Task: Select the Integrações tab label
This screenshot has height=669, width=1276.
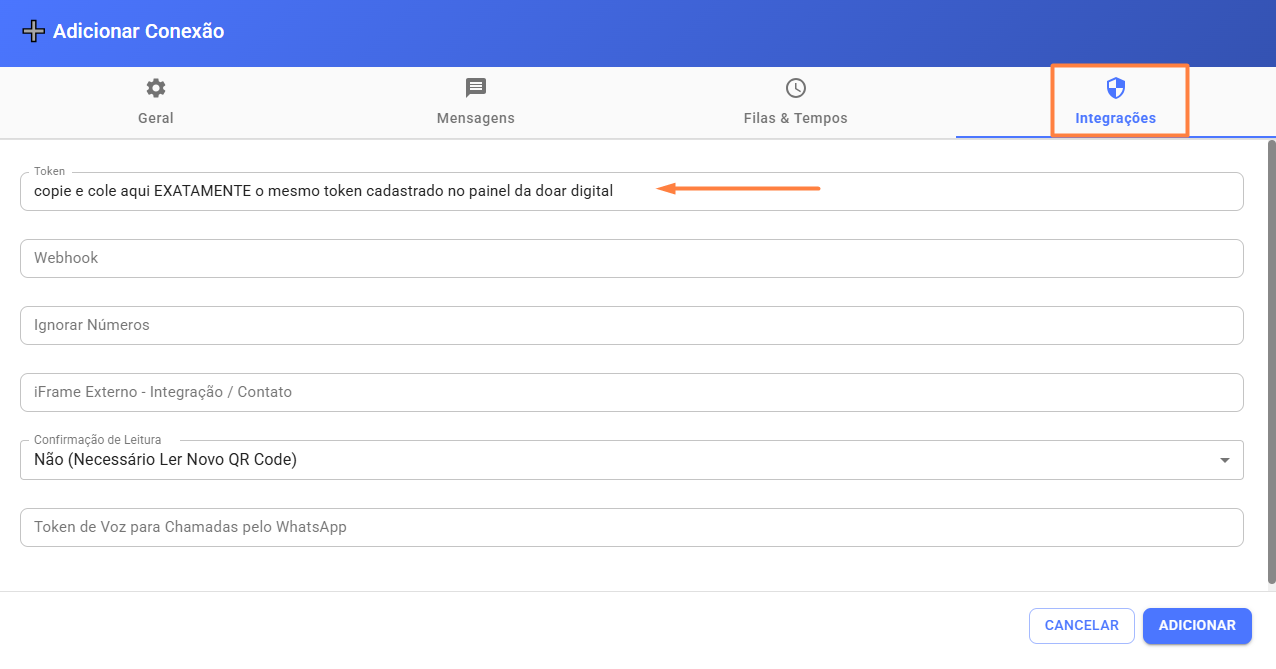Action: (1115, 118)
